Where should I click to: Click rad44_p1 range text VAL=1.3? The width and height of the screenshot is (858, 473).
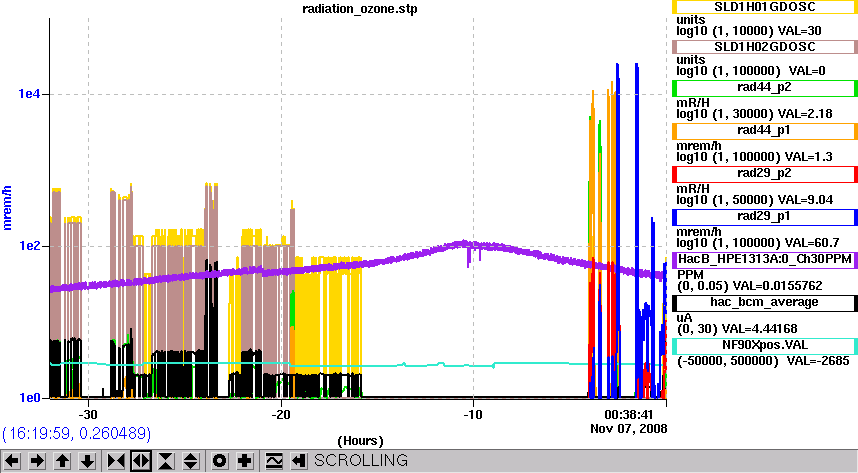click(x=755, y=157)
